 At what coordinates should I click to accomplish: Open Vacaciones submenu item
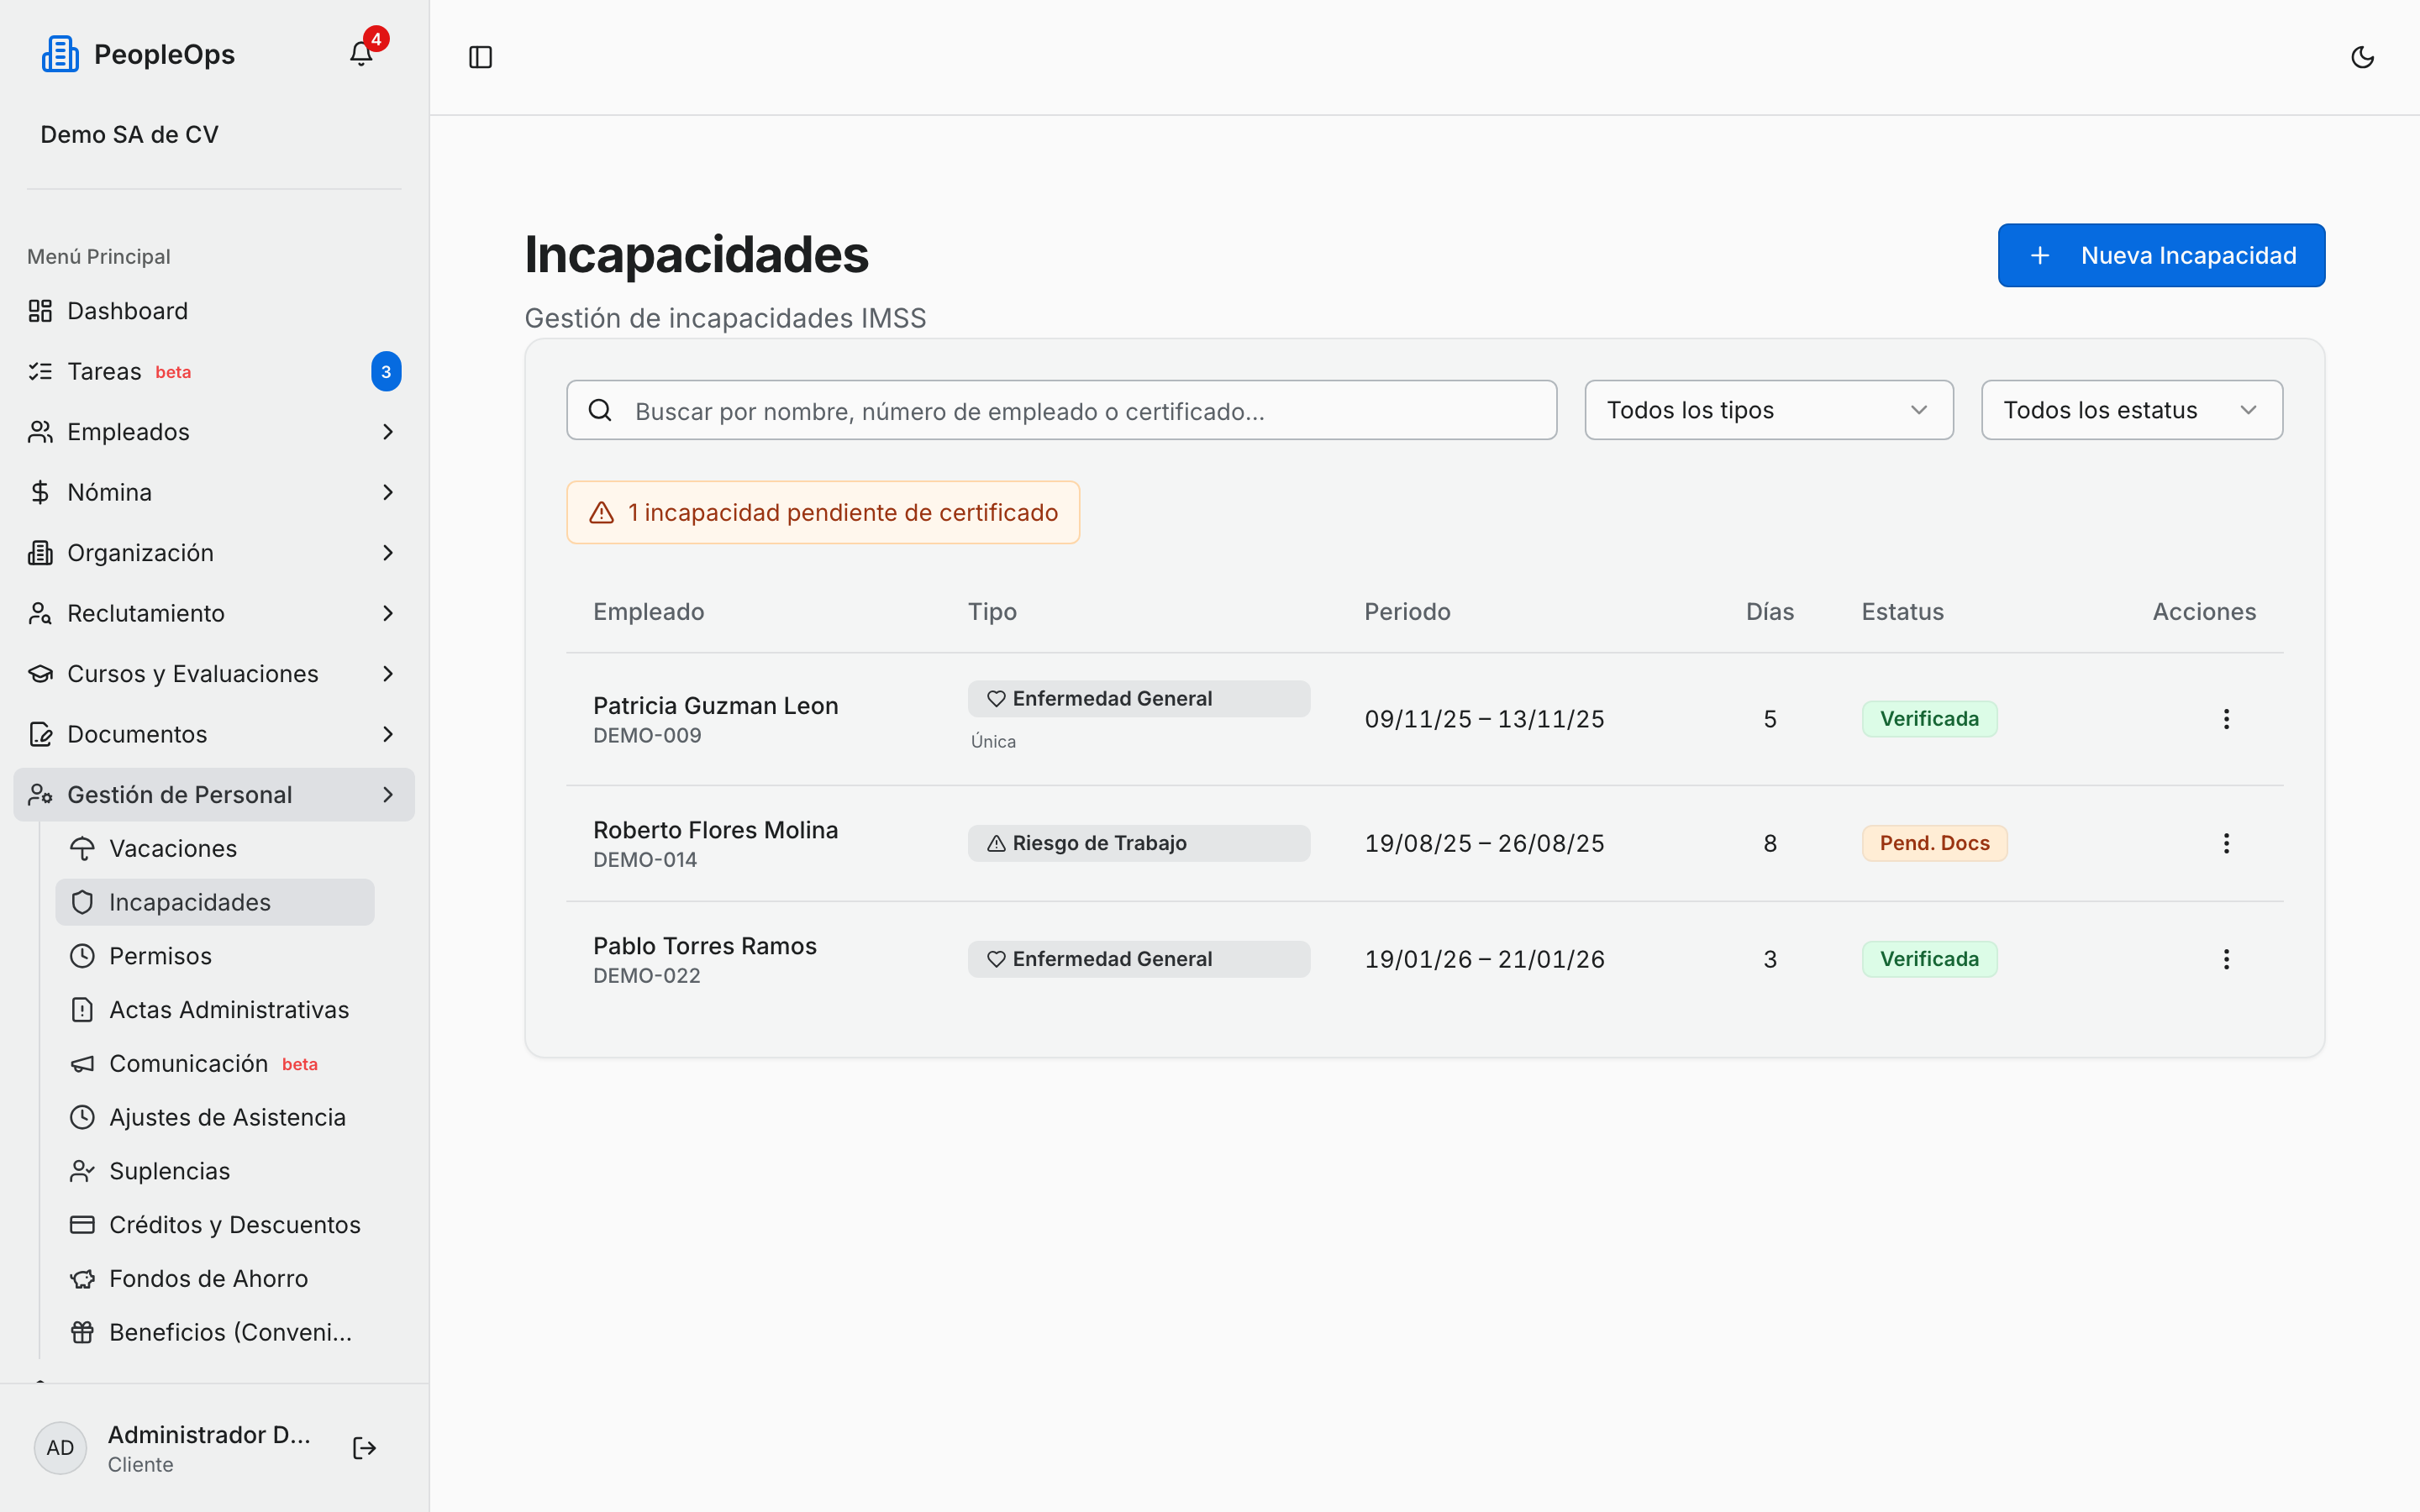click(x=215, y=848)
